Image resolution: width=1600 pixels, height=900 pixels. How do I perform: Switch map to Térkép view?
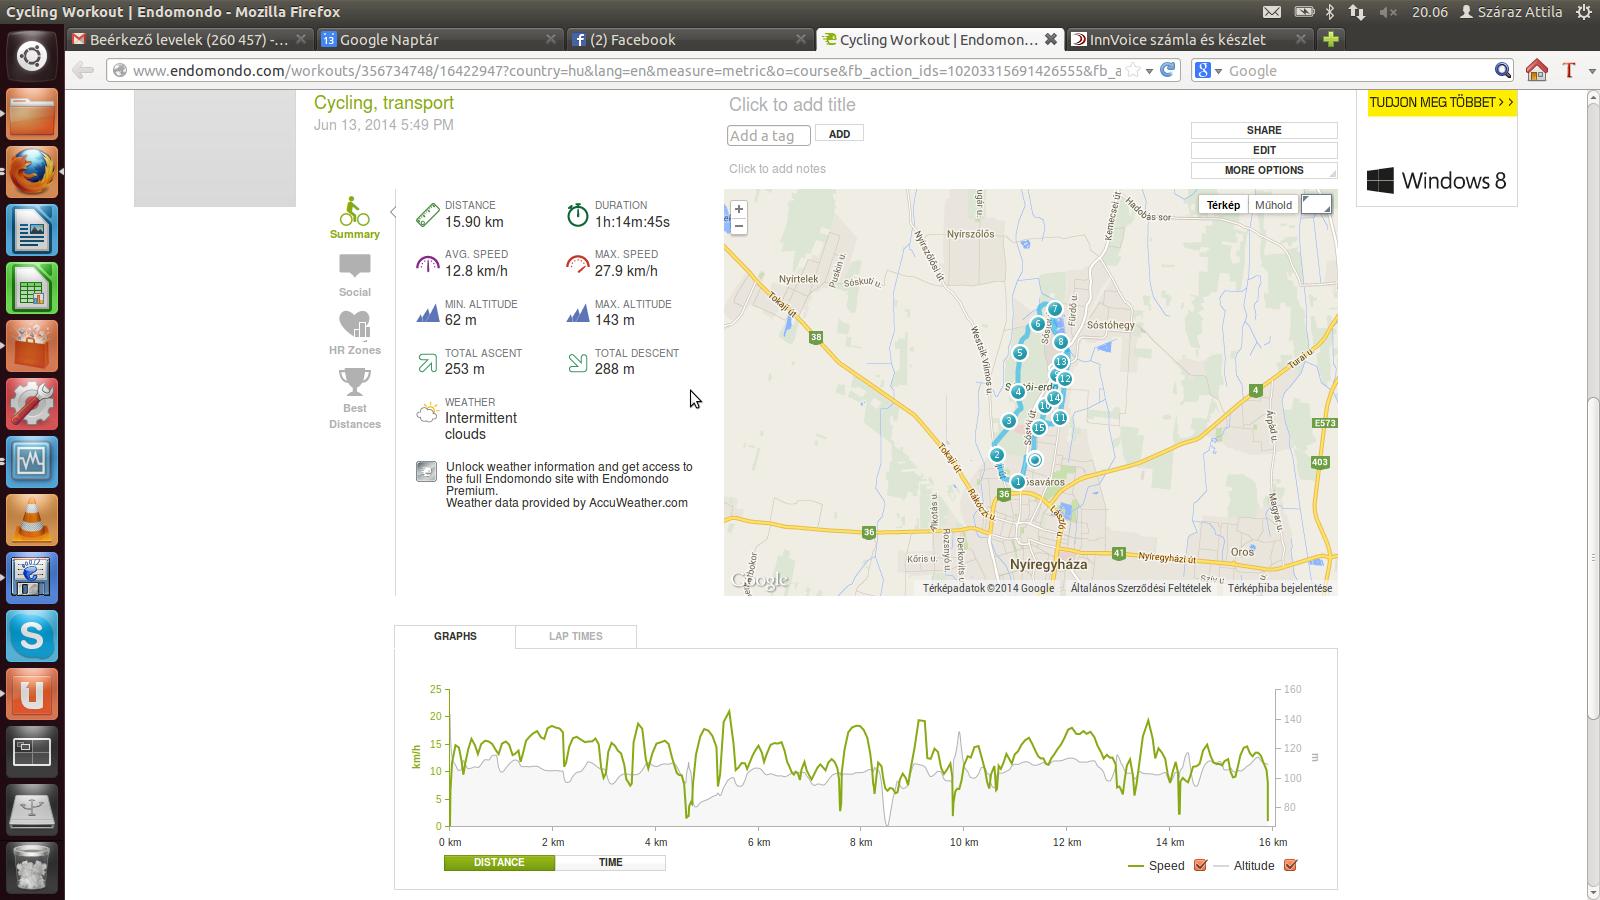click(x=1223, y=205)
